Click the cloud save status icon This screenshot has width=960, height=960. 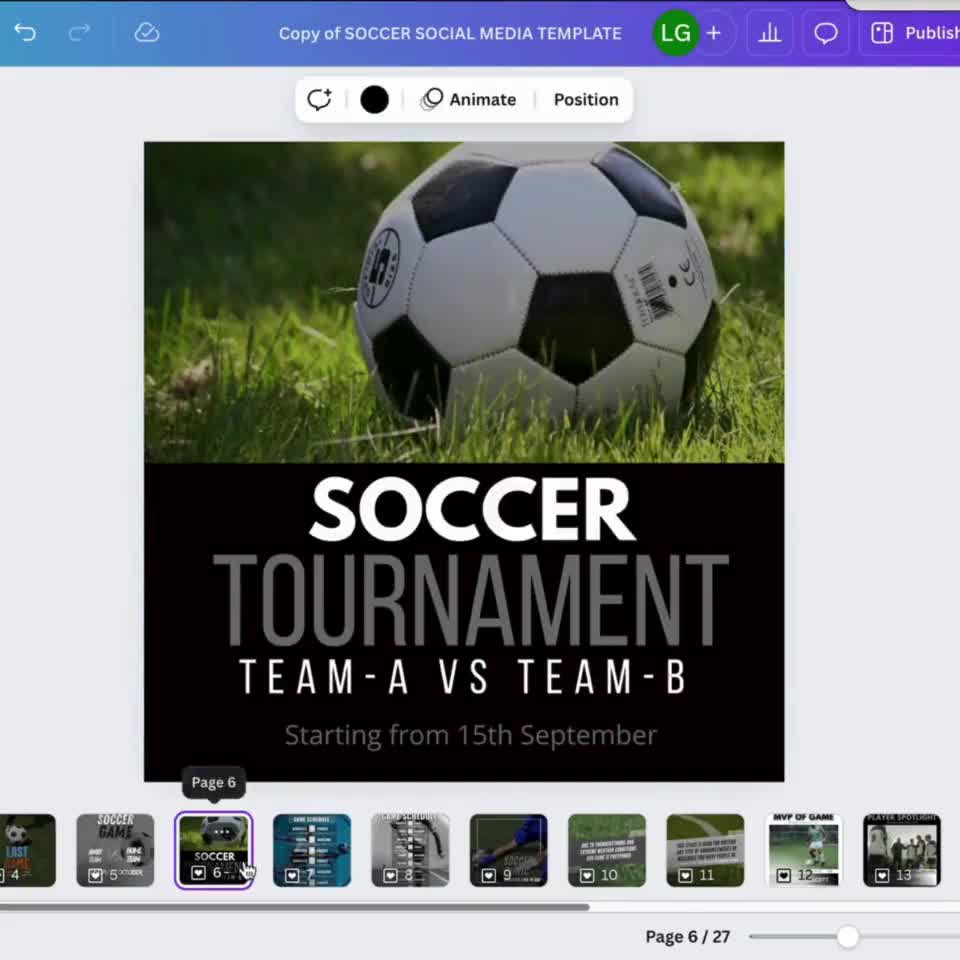pyautogui.click(x=146, y=32)
